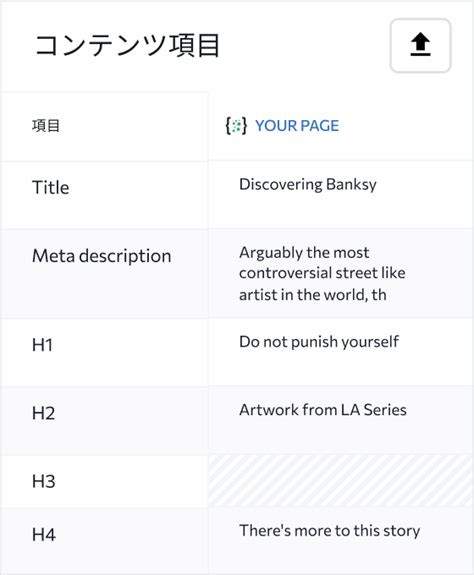Click the Discovering Banksy title text
This screenshot has height=575, width=474.
point(308,184)
